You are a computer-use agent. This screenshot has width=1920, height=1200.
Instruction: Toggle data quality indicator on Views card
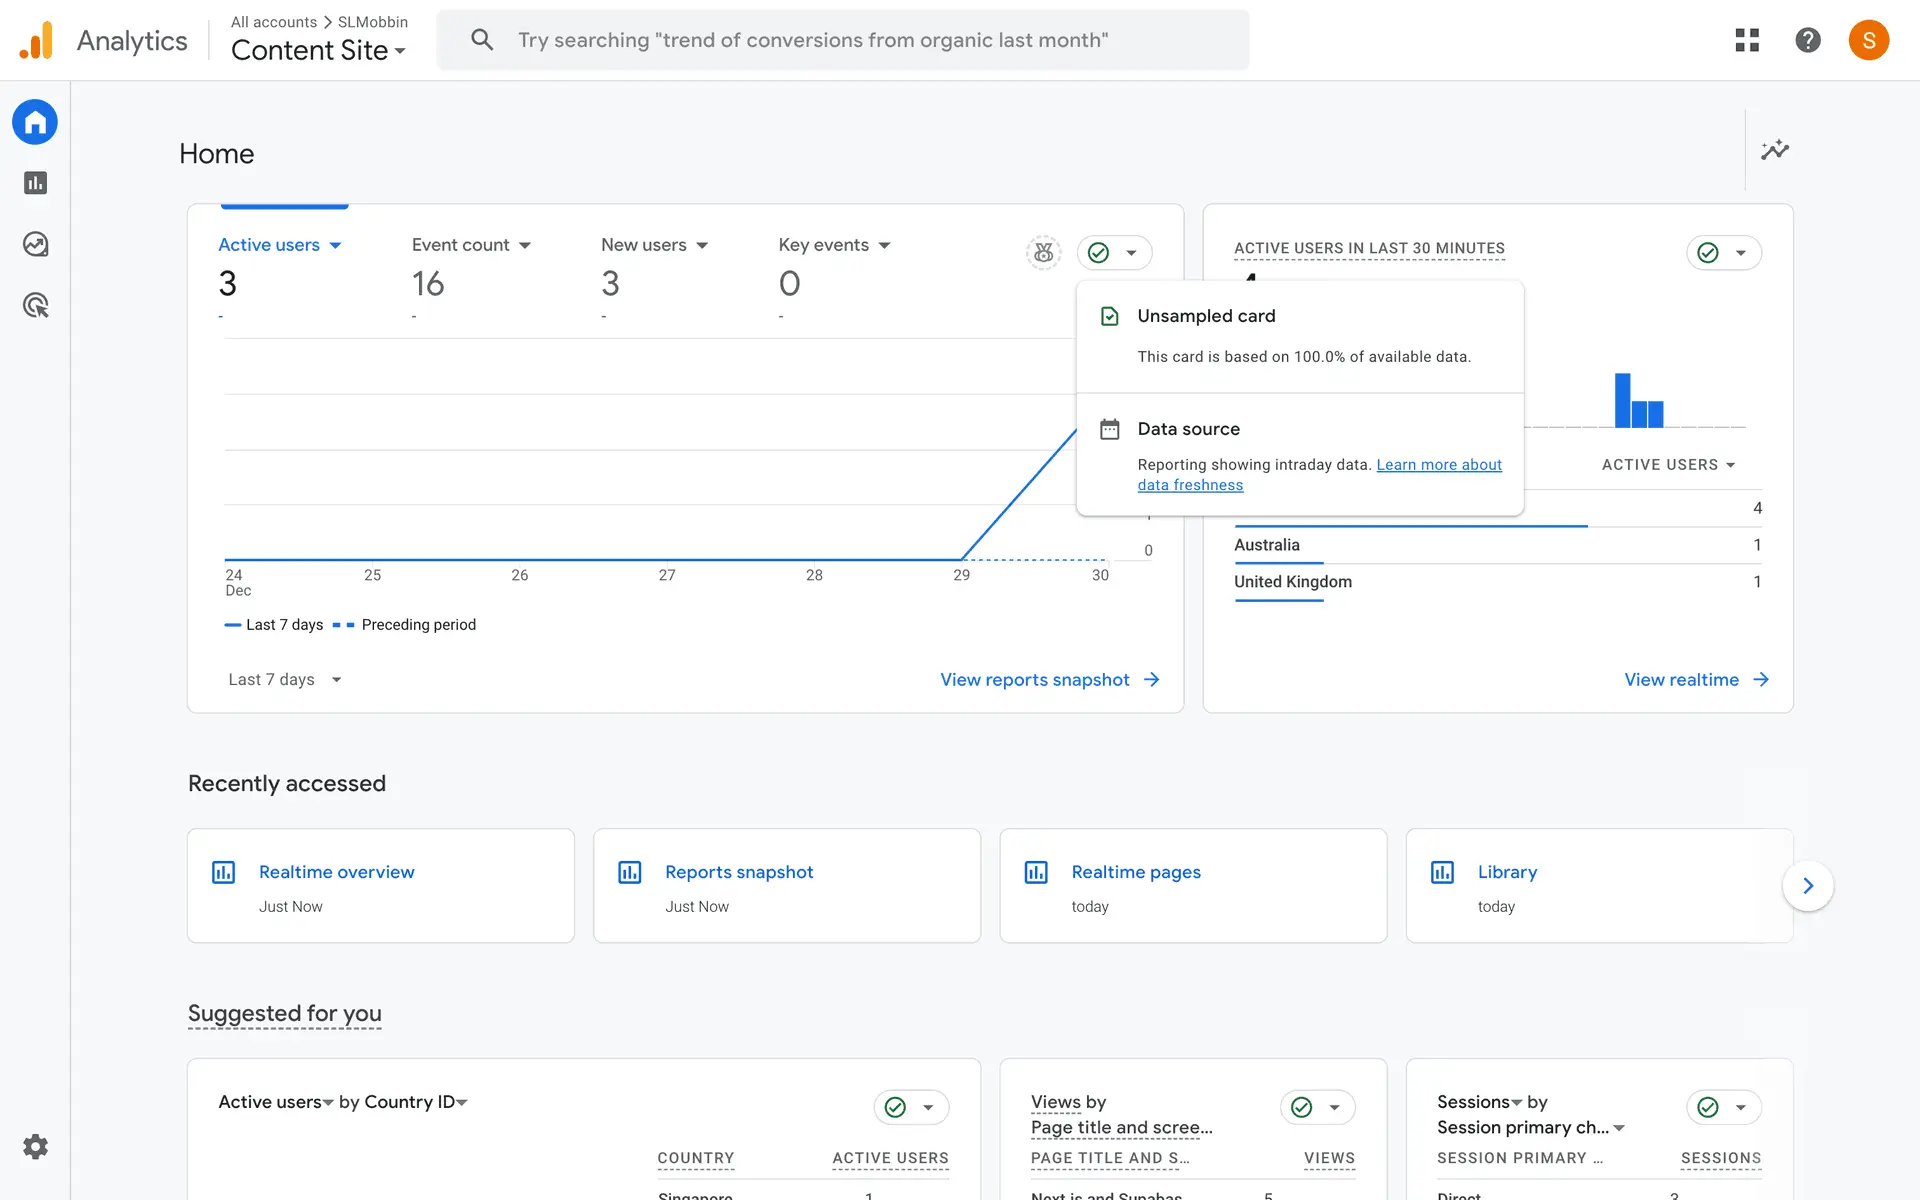(x=1317, y=1107)
